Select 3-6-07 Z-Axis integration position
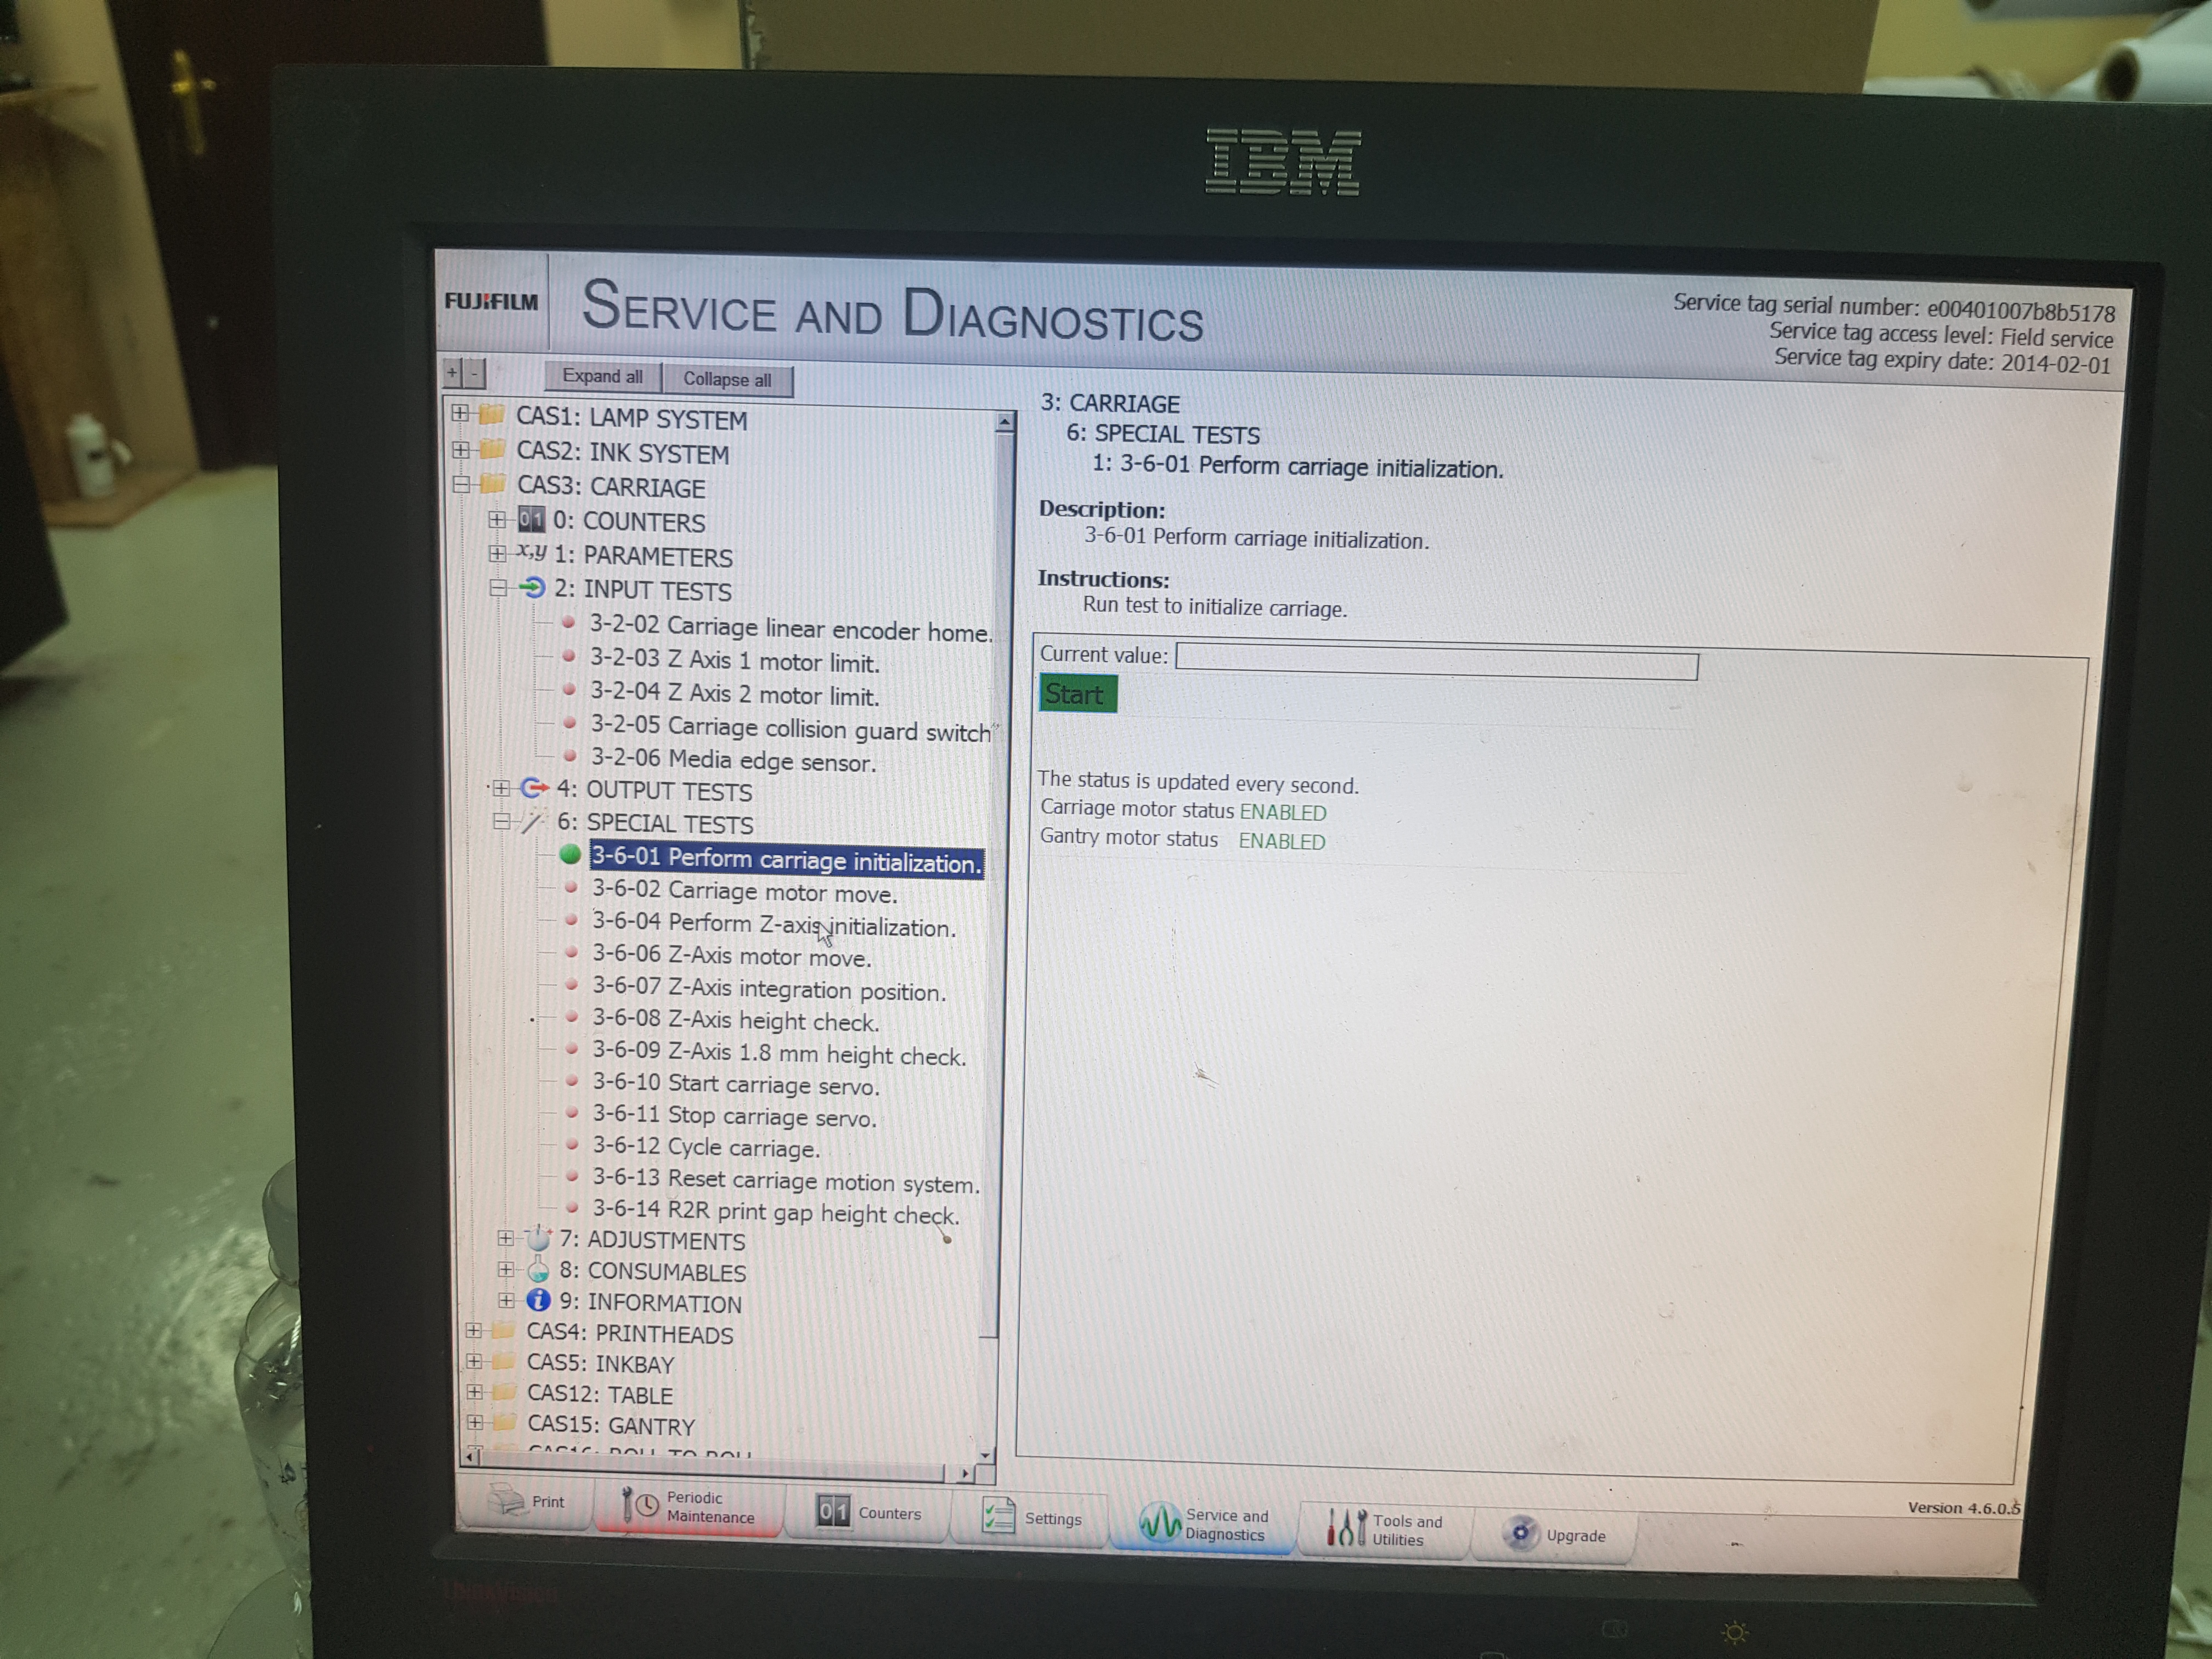Image resolution: width=2212 pixels, height=1659 pixels. click(x=768, y=989)
